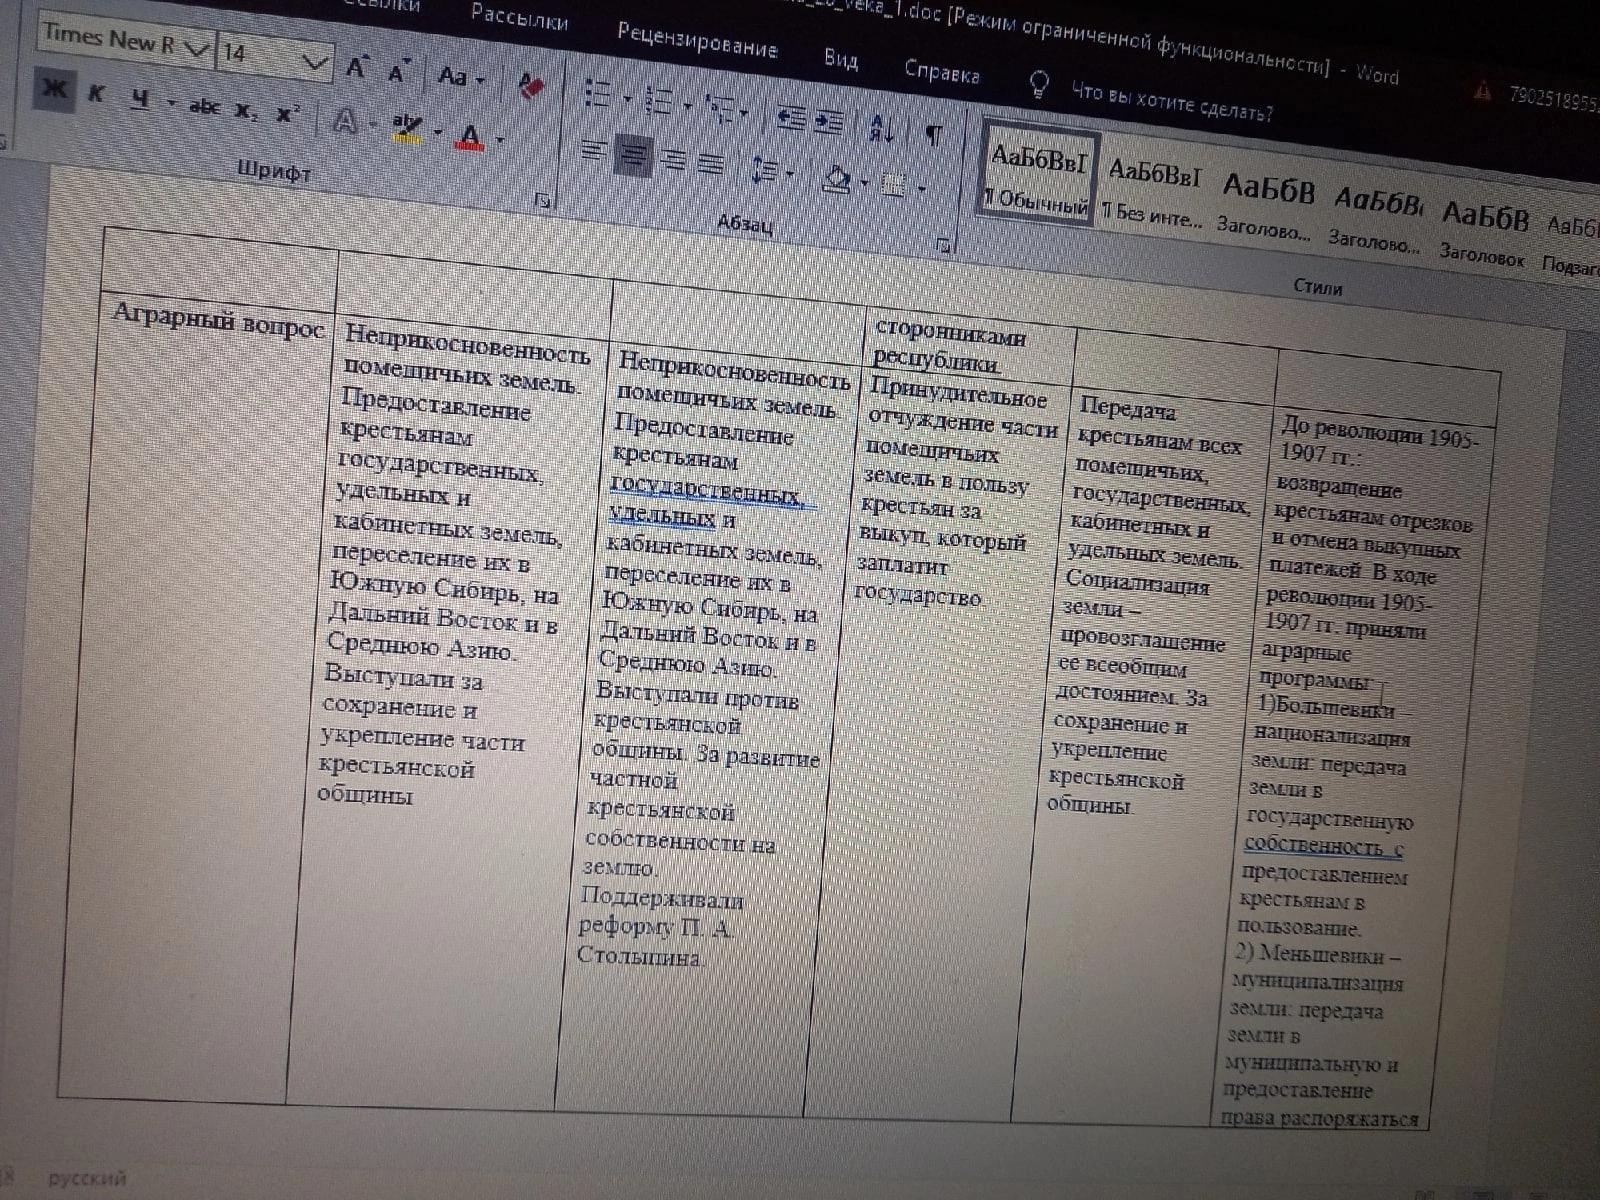1600x1200 pixels.
Task: Decrease paragraph indent
Action: pyautogui.click(x=791, y=117)
